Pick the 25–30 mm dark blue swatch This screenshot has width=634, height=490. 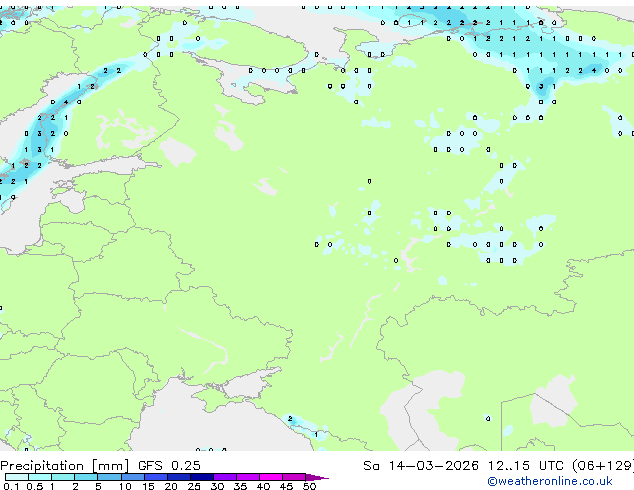pos(202,477)
